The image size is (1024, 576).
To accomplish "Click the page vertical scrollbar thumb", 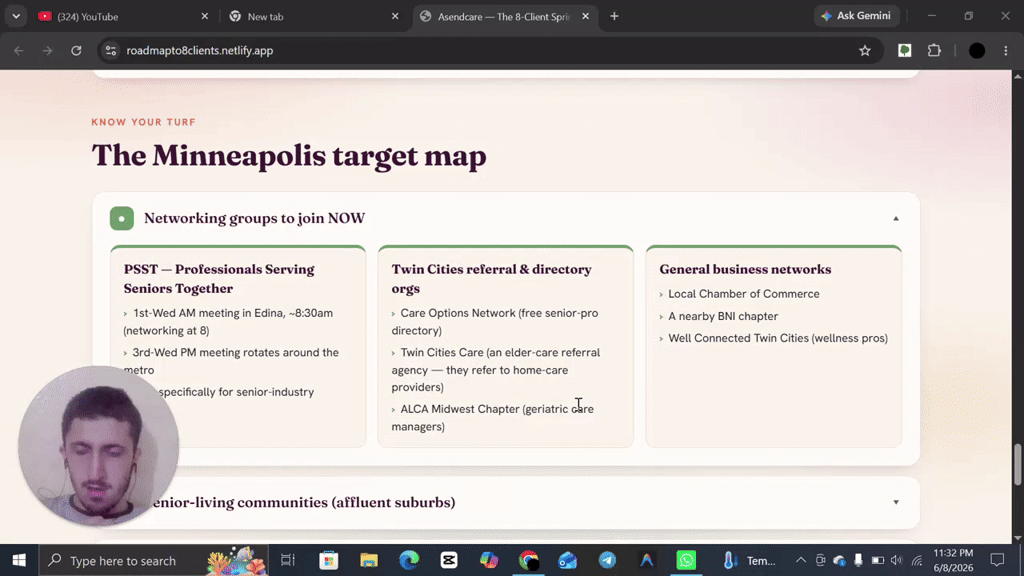I will [1017, 464].
